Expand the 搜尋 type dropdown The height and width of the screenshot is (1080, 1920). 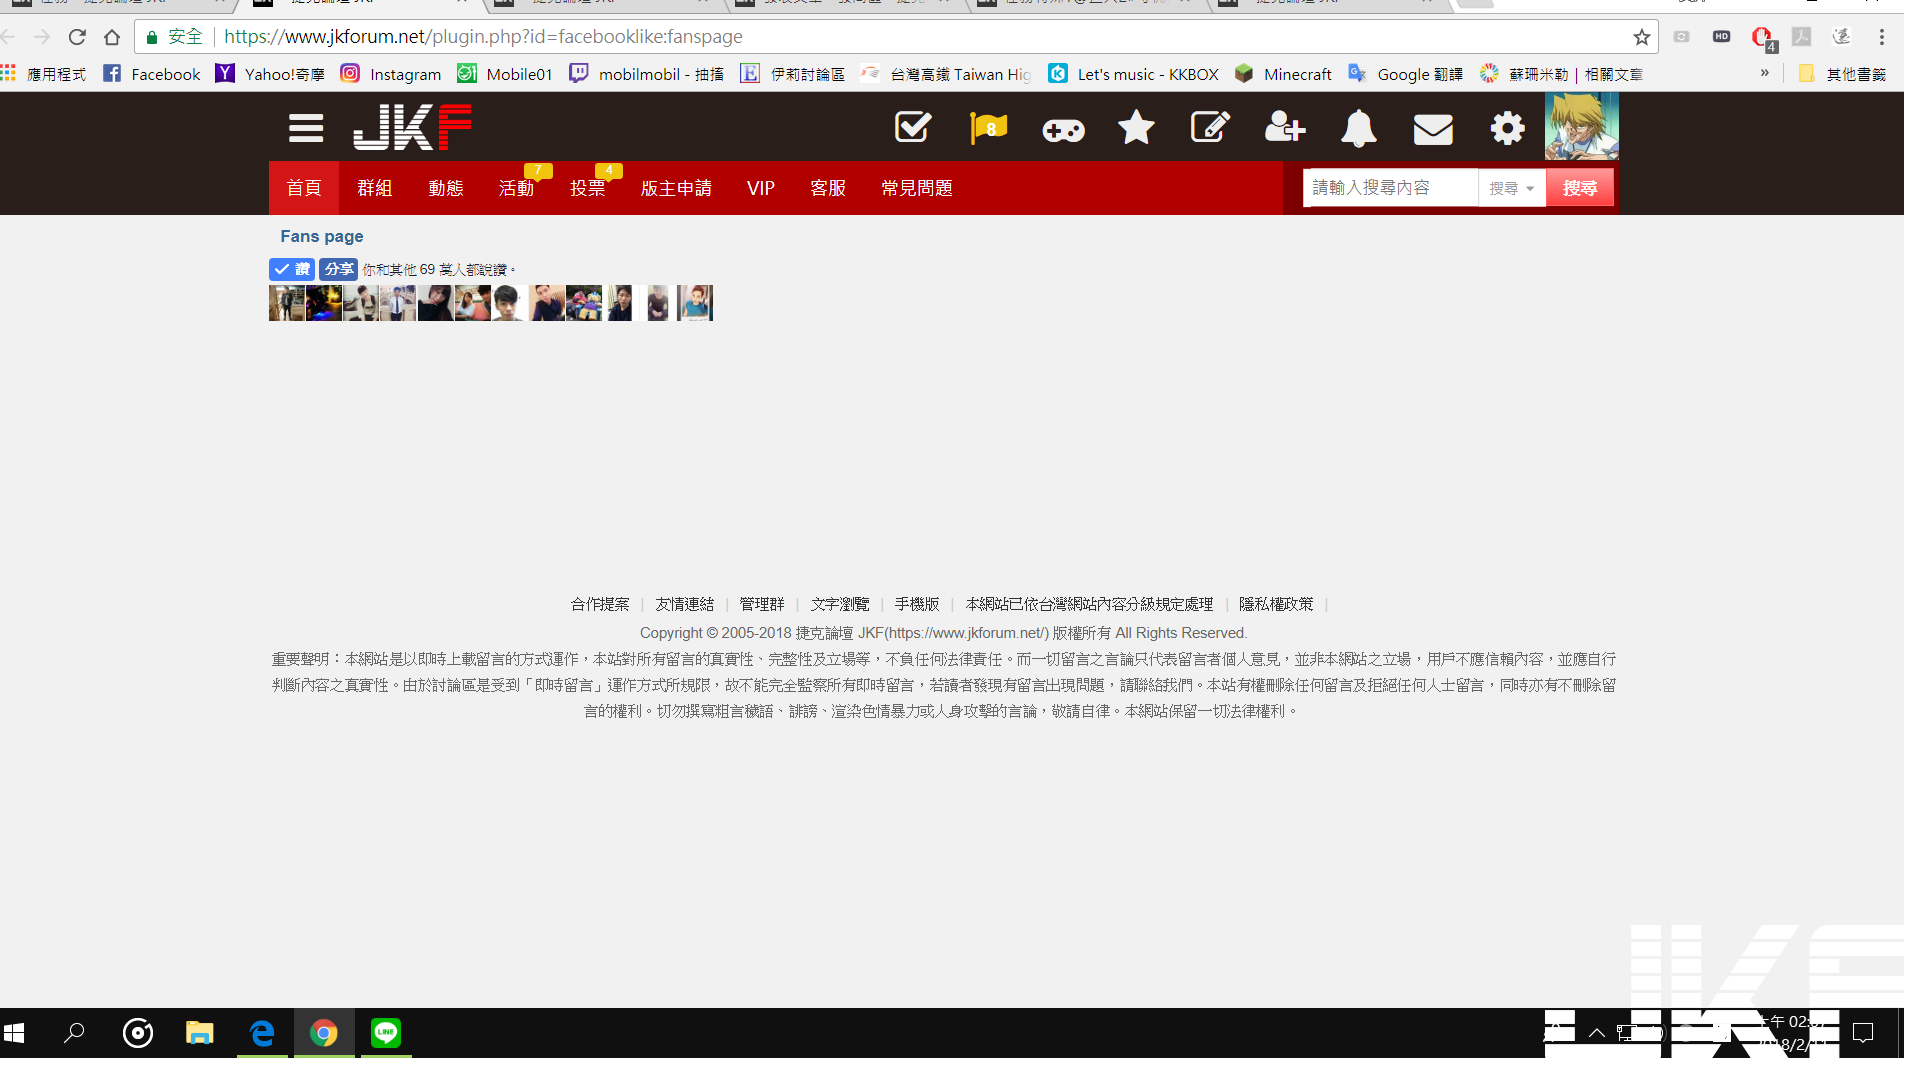[x=1512, y=188]
